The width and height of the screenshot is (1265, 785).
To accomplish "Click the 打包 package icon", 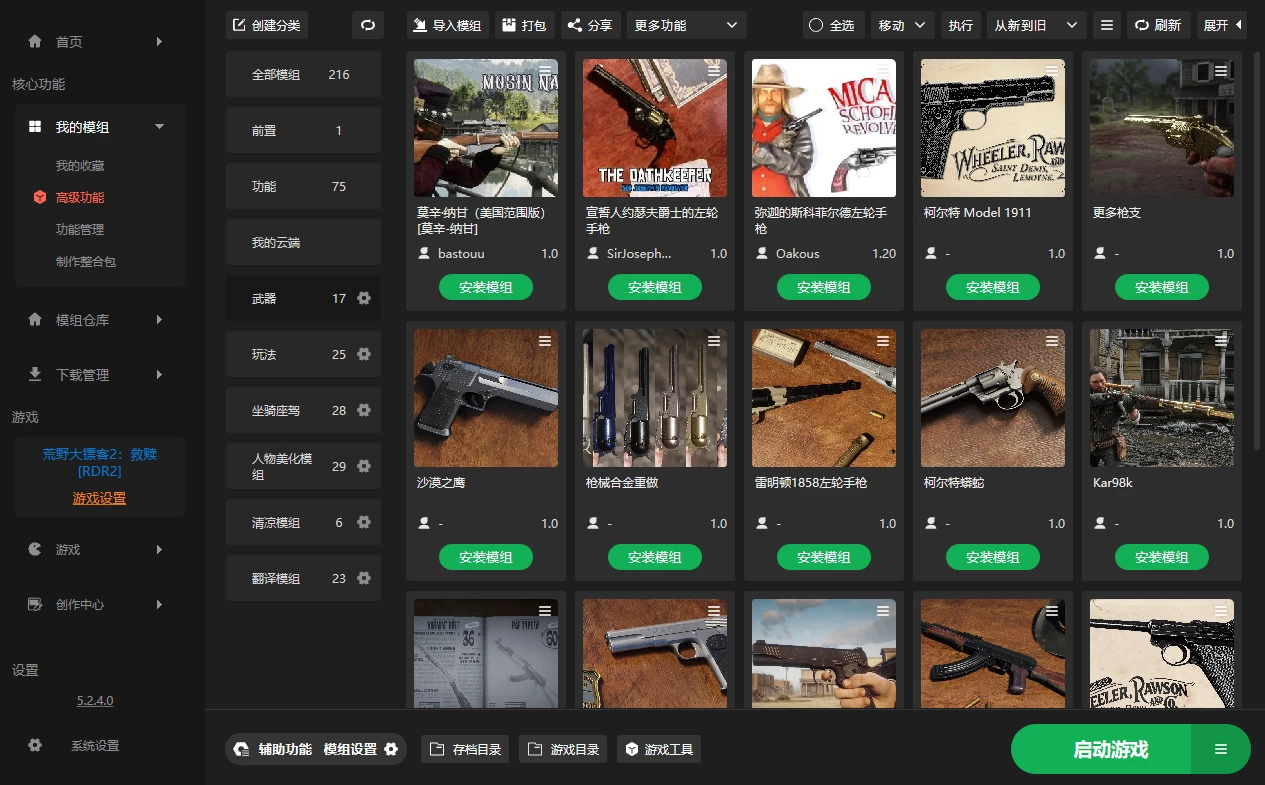I will point(509,25).
